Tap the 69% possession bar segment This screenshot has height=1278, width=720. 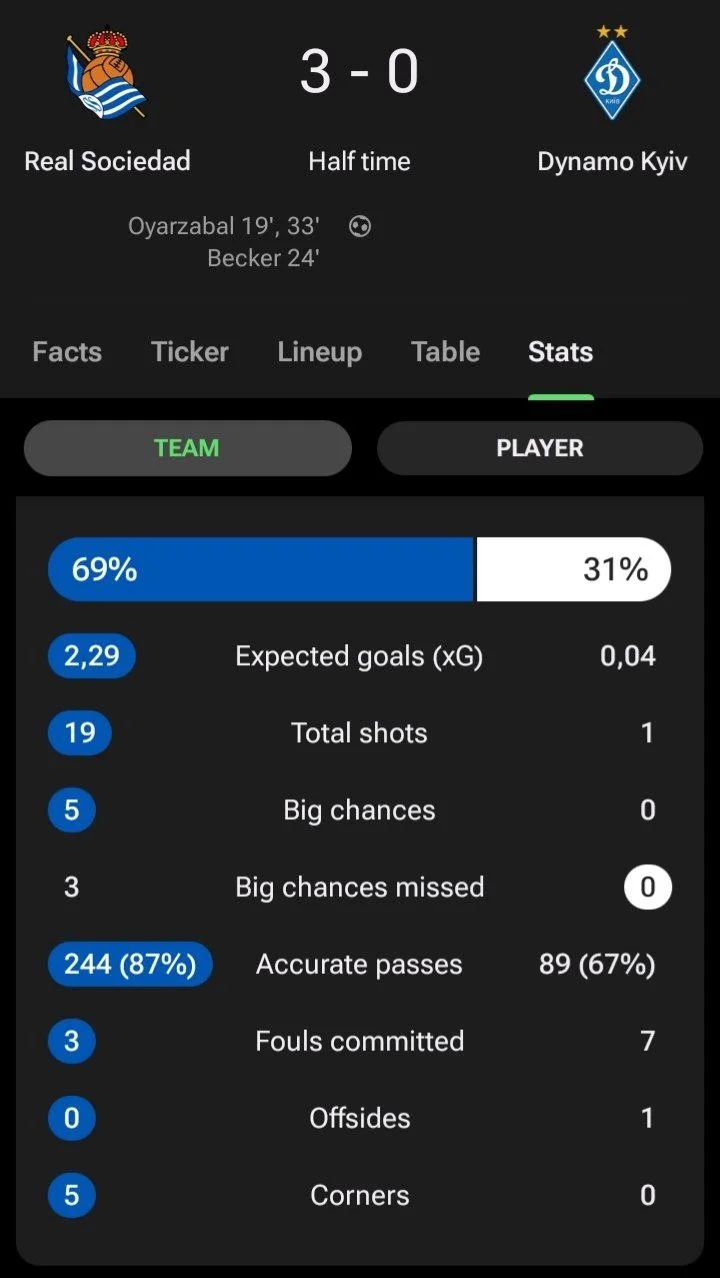pyautogui.click(x=260, y=569)
